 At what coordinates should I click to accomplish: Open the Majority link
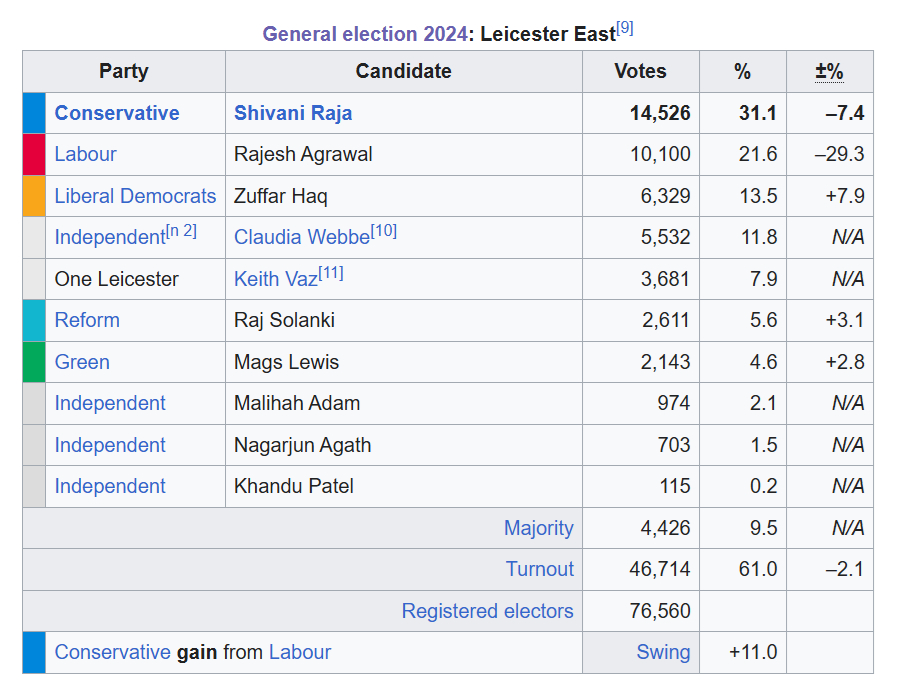539,528
